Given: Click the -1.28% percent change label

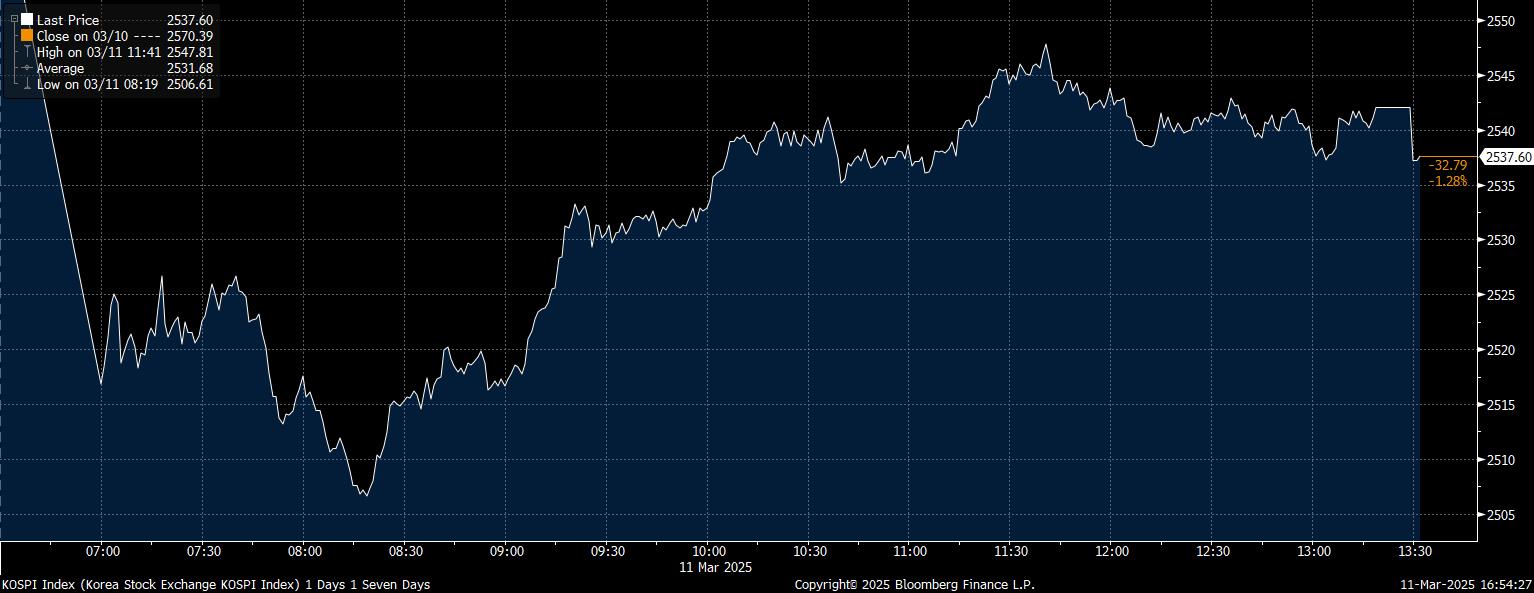Looking at the screenshot, I should pos(1447,181).
